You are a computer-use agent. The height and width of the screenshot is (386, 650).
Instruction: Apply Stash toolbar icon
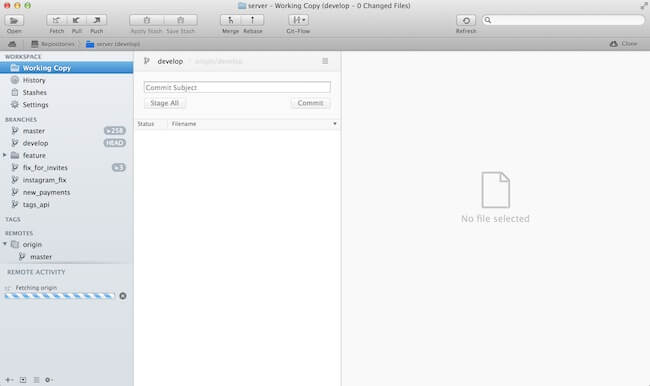(146, 20)
